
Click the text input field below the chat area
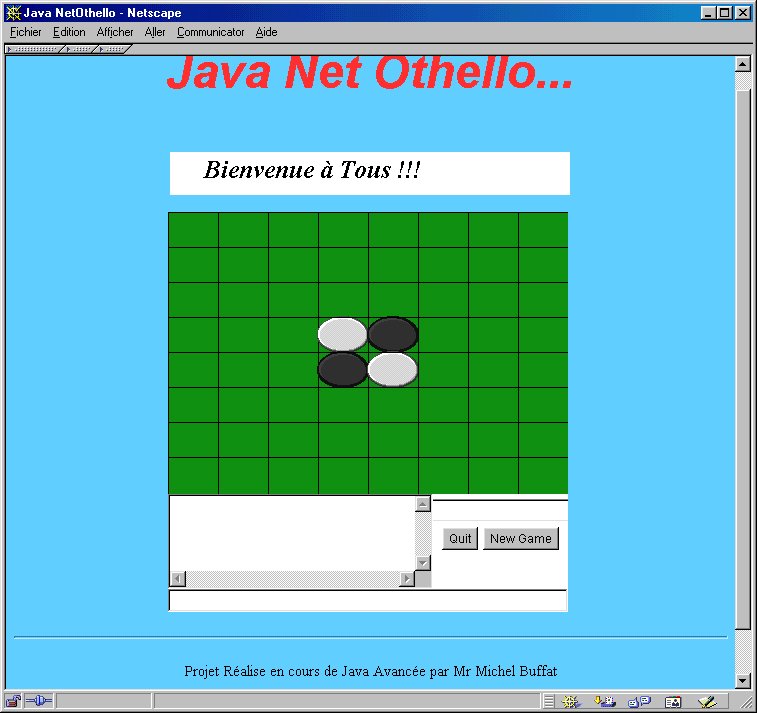[x=367, y=600]
